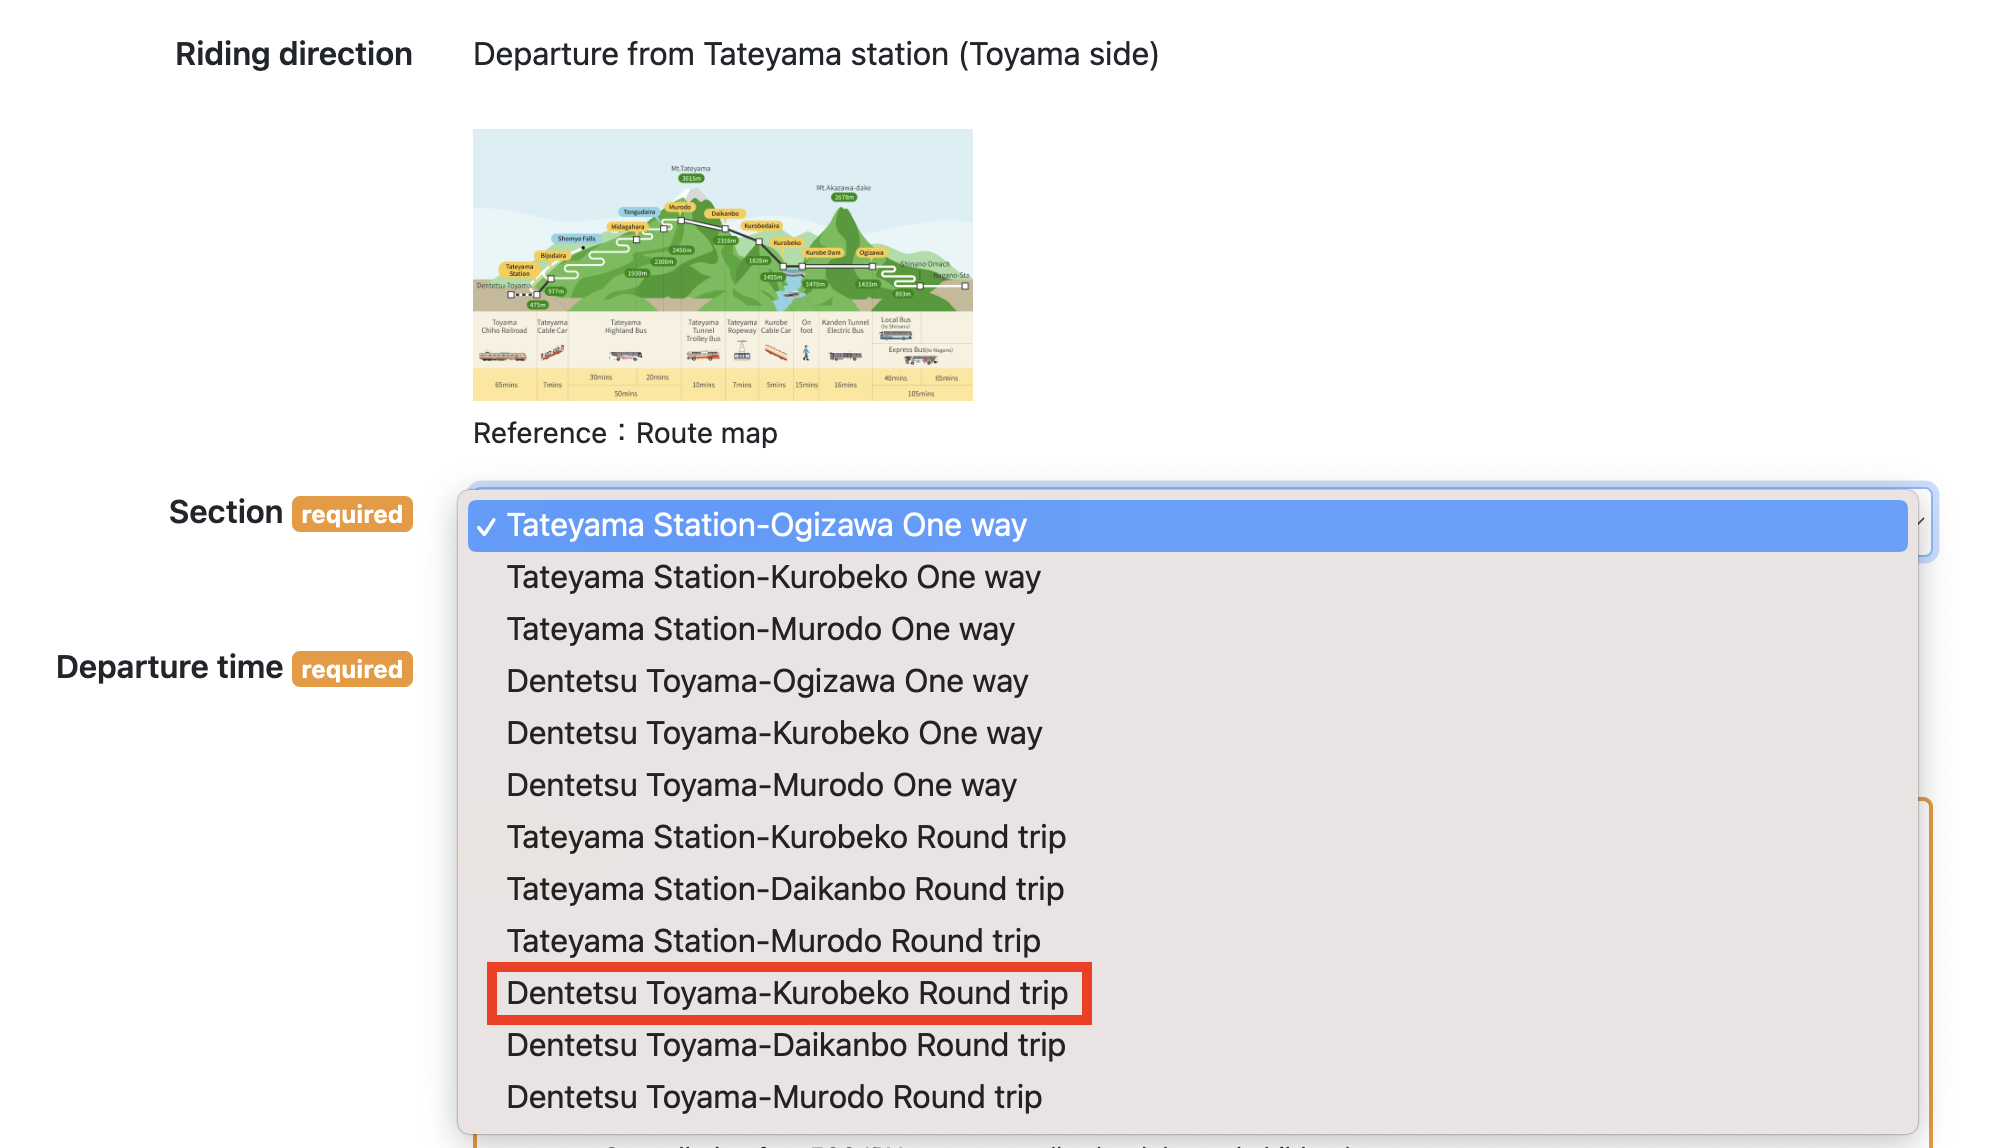Select Tateyama Station-Kurobeko Round trip
The image size is (2010, 1148).
(x=786, y=837)
